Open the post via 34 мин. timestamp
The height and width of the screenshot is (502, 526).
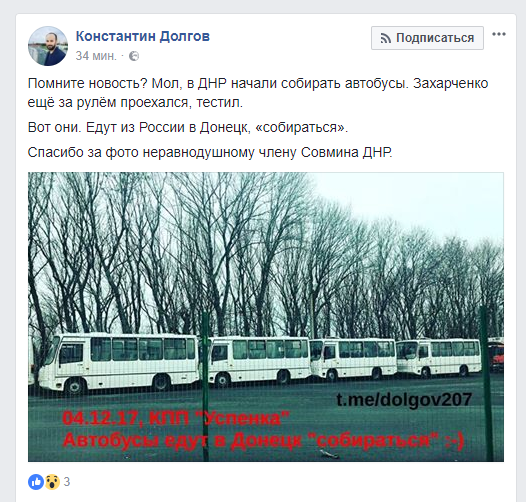96,56
